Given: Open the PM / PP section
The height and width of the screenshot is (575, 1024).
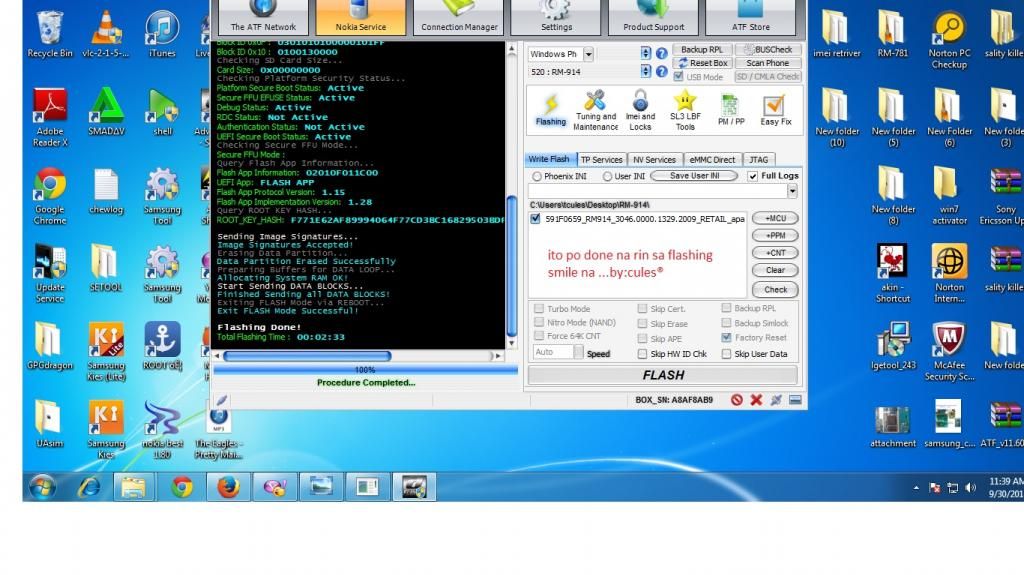Looking at the screenshot, I should (x=730, y=108).
